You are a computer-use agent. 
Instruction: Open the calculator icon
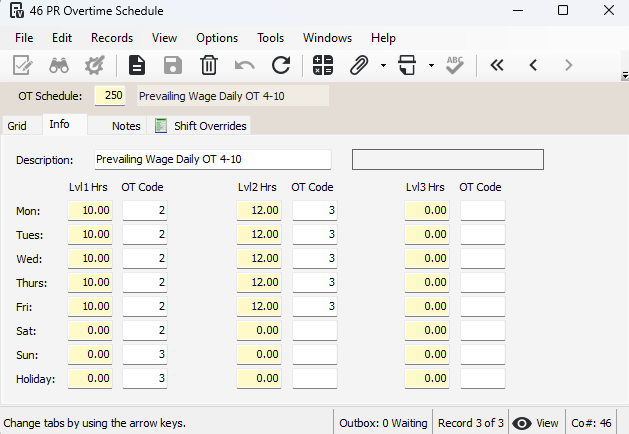point(323,65)
